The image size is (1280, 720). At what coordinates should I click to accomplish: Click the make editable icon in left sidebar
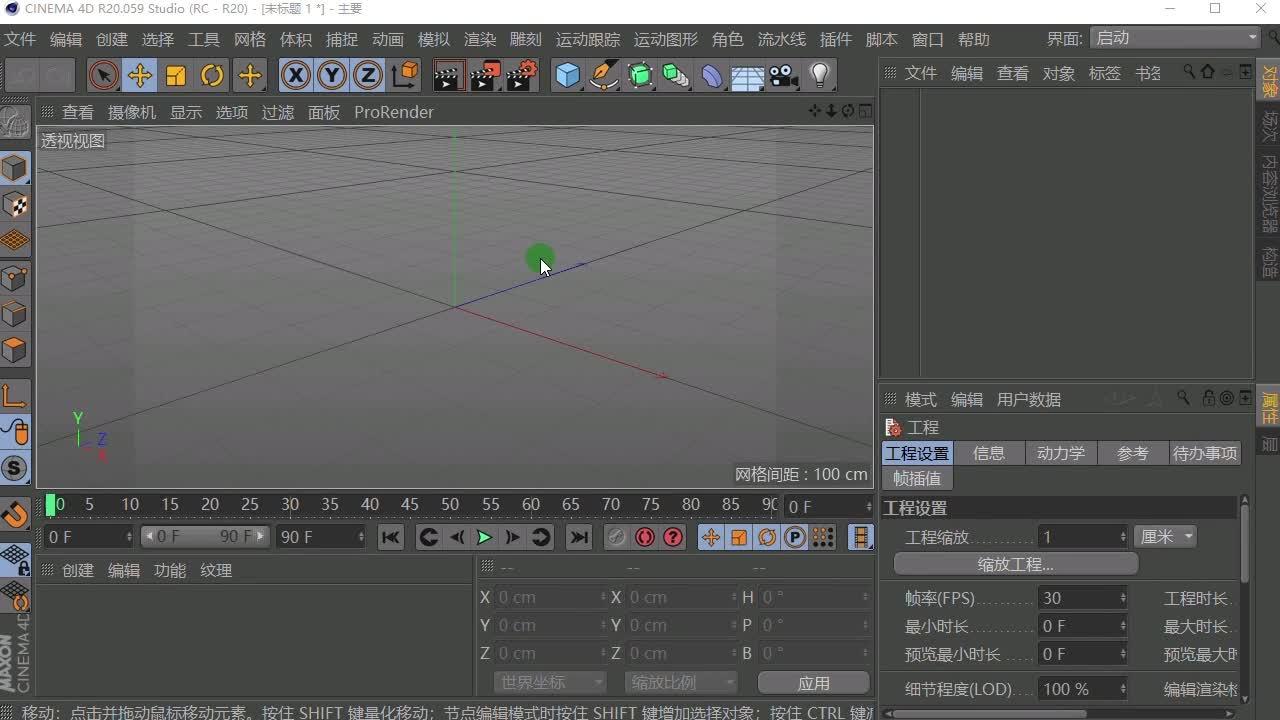pyautogui.click(x=15, y=122)
